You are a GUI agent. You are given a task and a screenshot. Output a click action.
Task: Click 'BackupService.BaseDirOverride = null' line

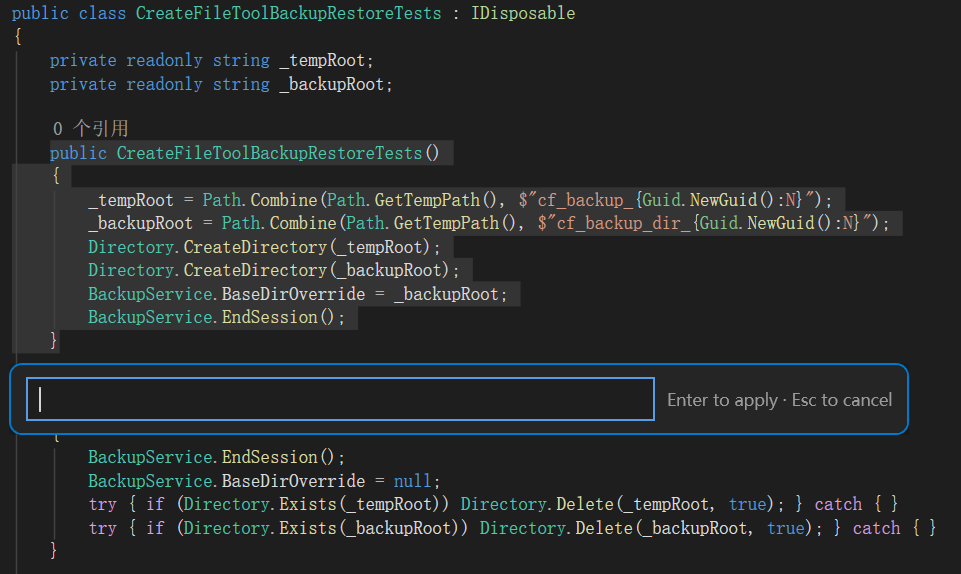click(264, 481)
